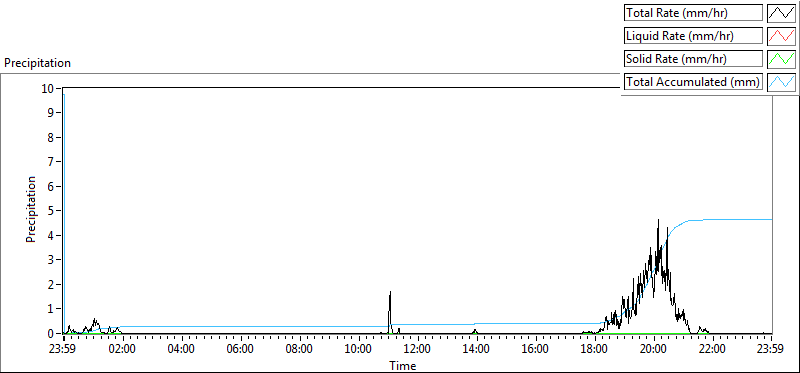Click the 10:00 time axis label
800x373 pixels.
[359, 350]
